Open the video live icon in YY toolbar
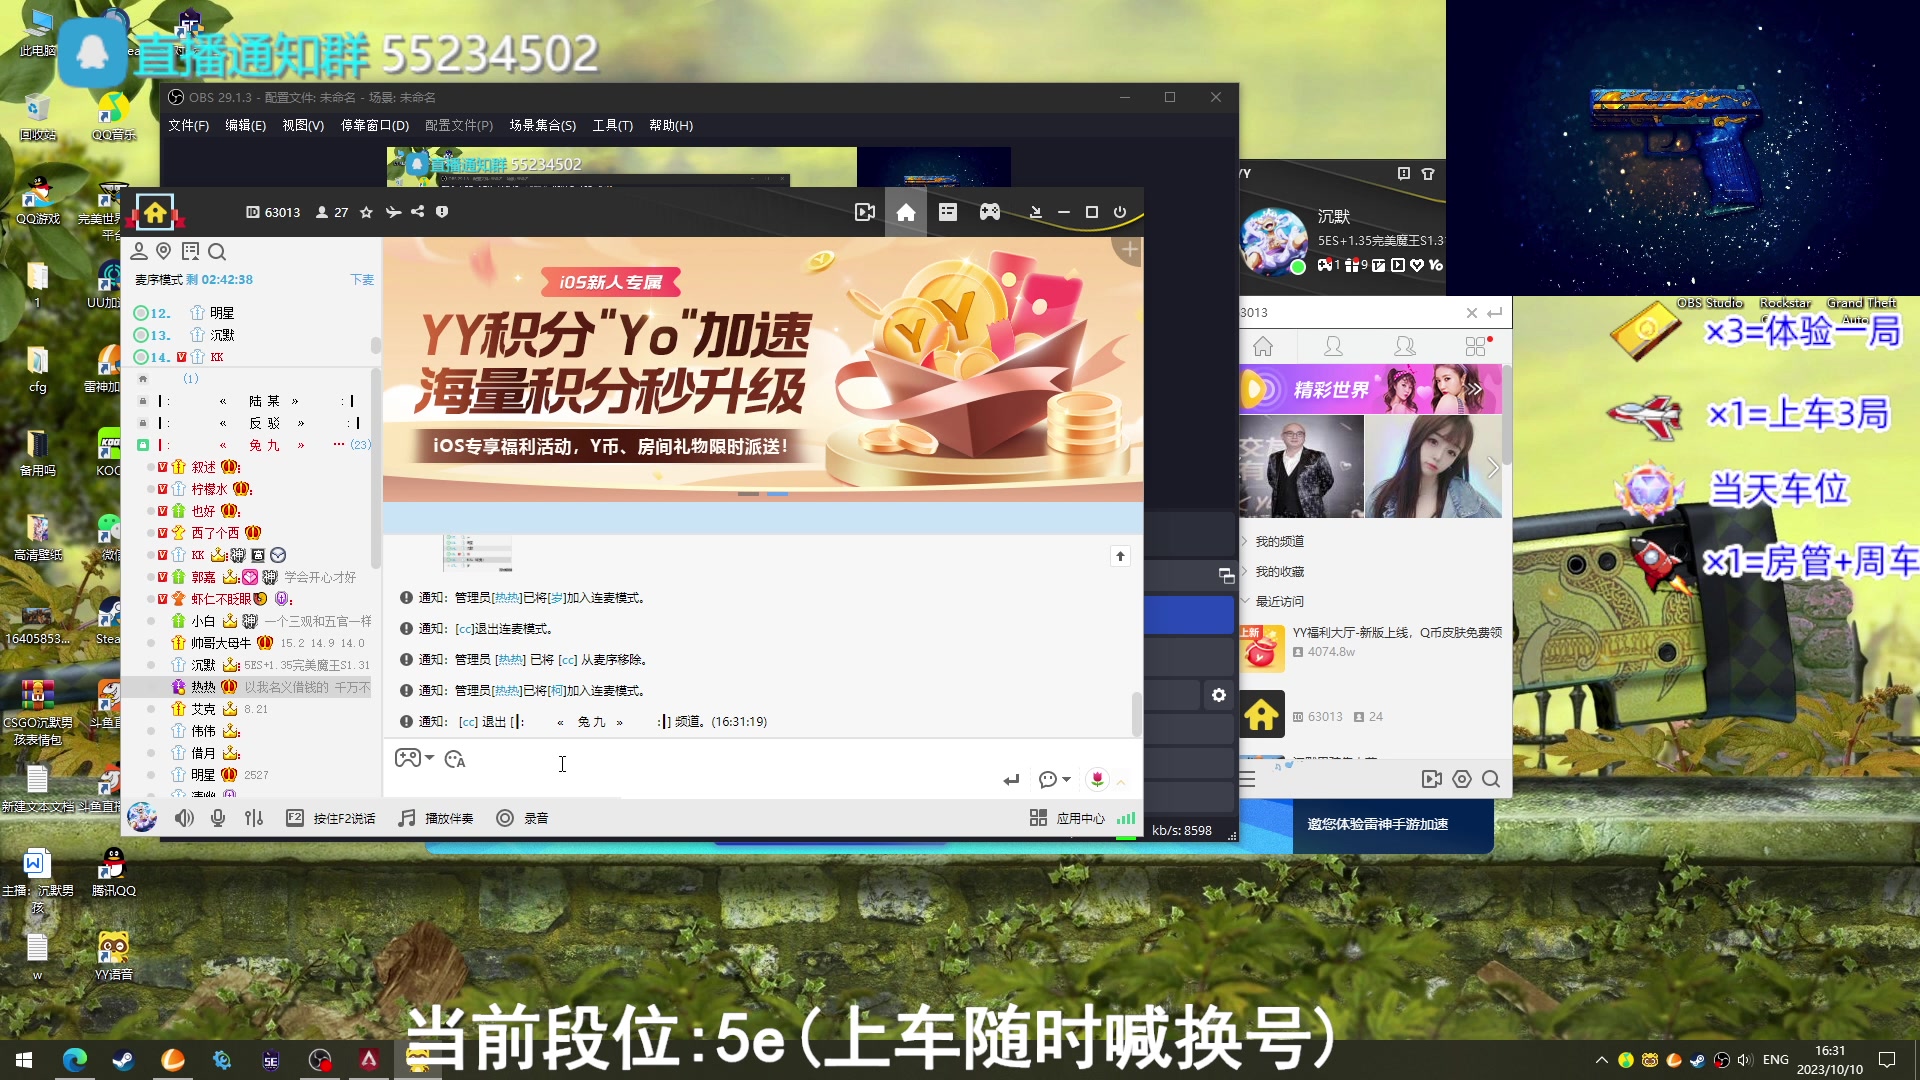 point(865,212)
